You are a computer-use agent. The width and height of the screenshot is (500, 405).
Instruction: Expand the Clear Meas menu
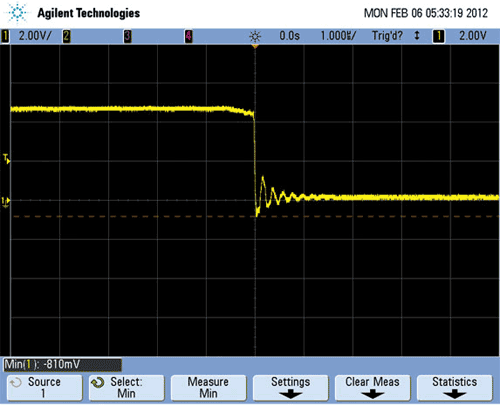click(373, 387)
